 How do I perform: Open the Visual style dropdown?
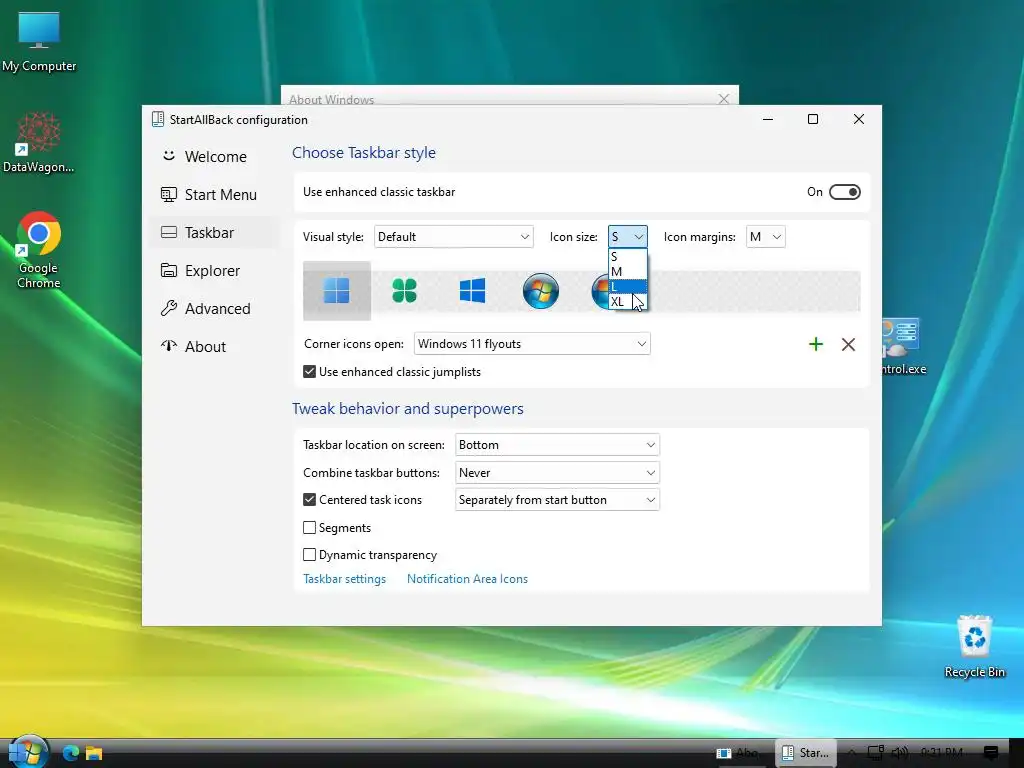coord(454,236)
